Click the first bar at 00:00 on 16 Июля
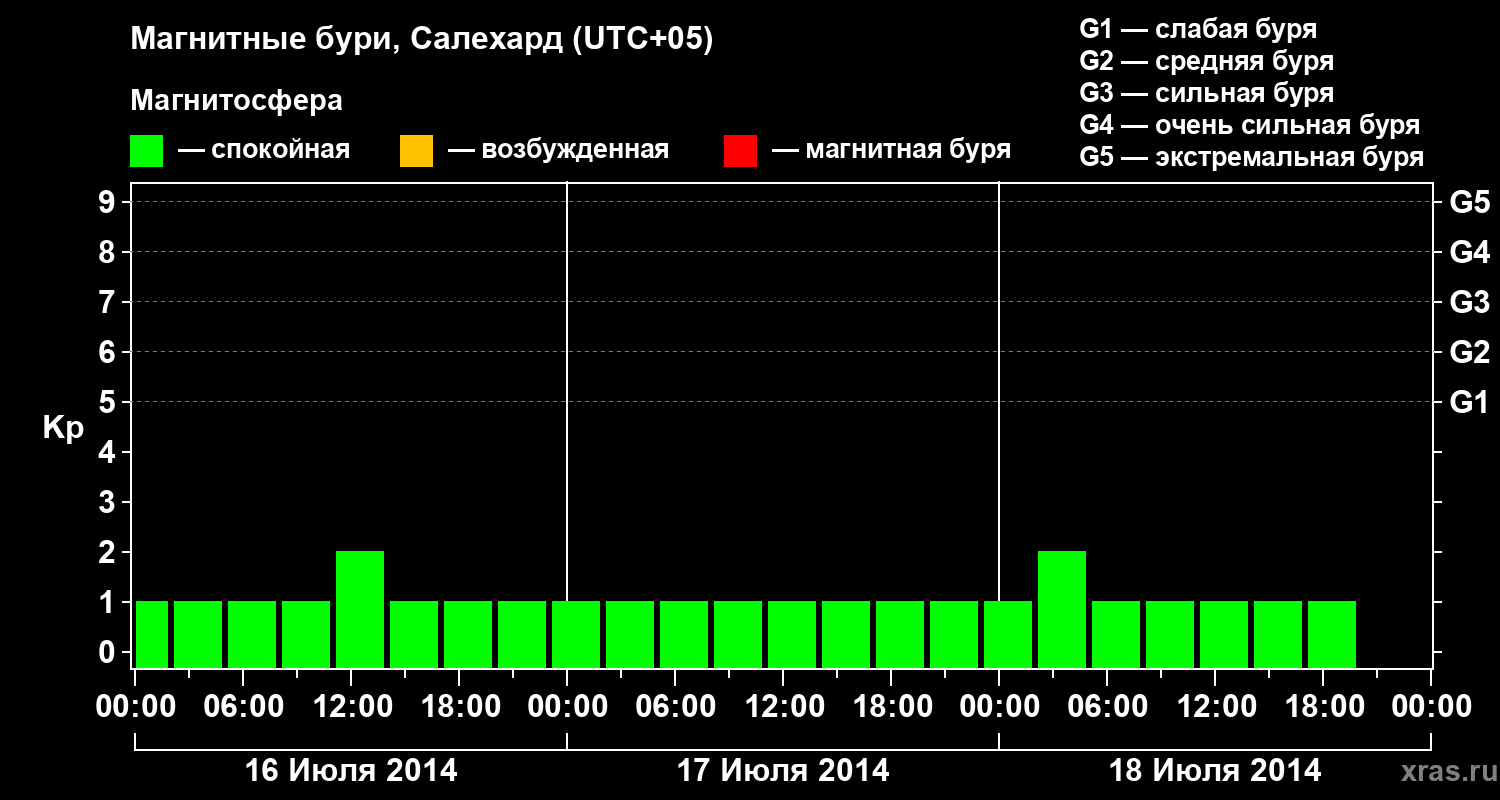Viewport: 1500px width, 800px height. [x=152, y=634]
